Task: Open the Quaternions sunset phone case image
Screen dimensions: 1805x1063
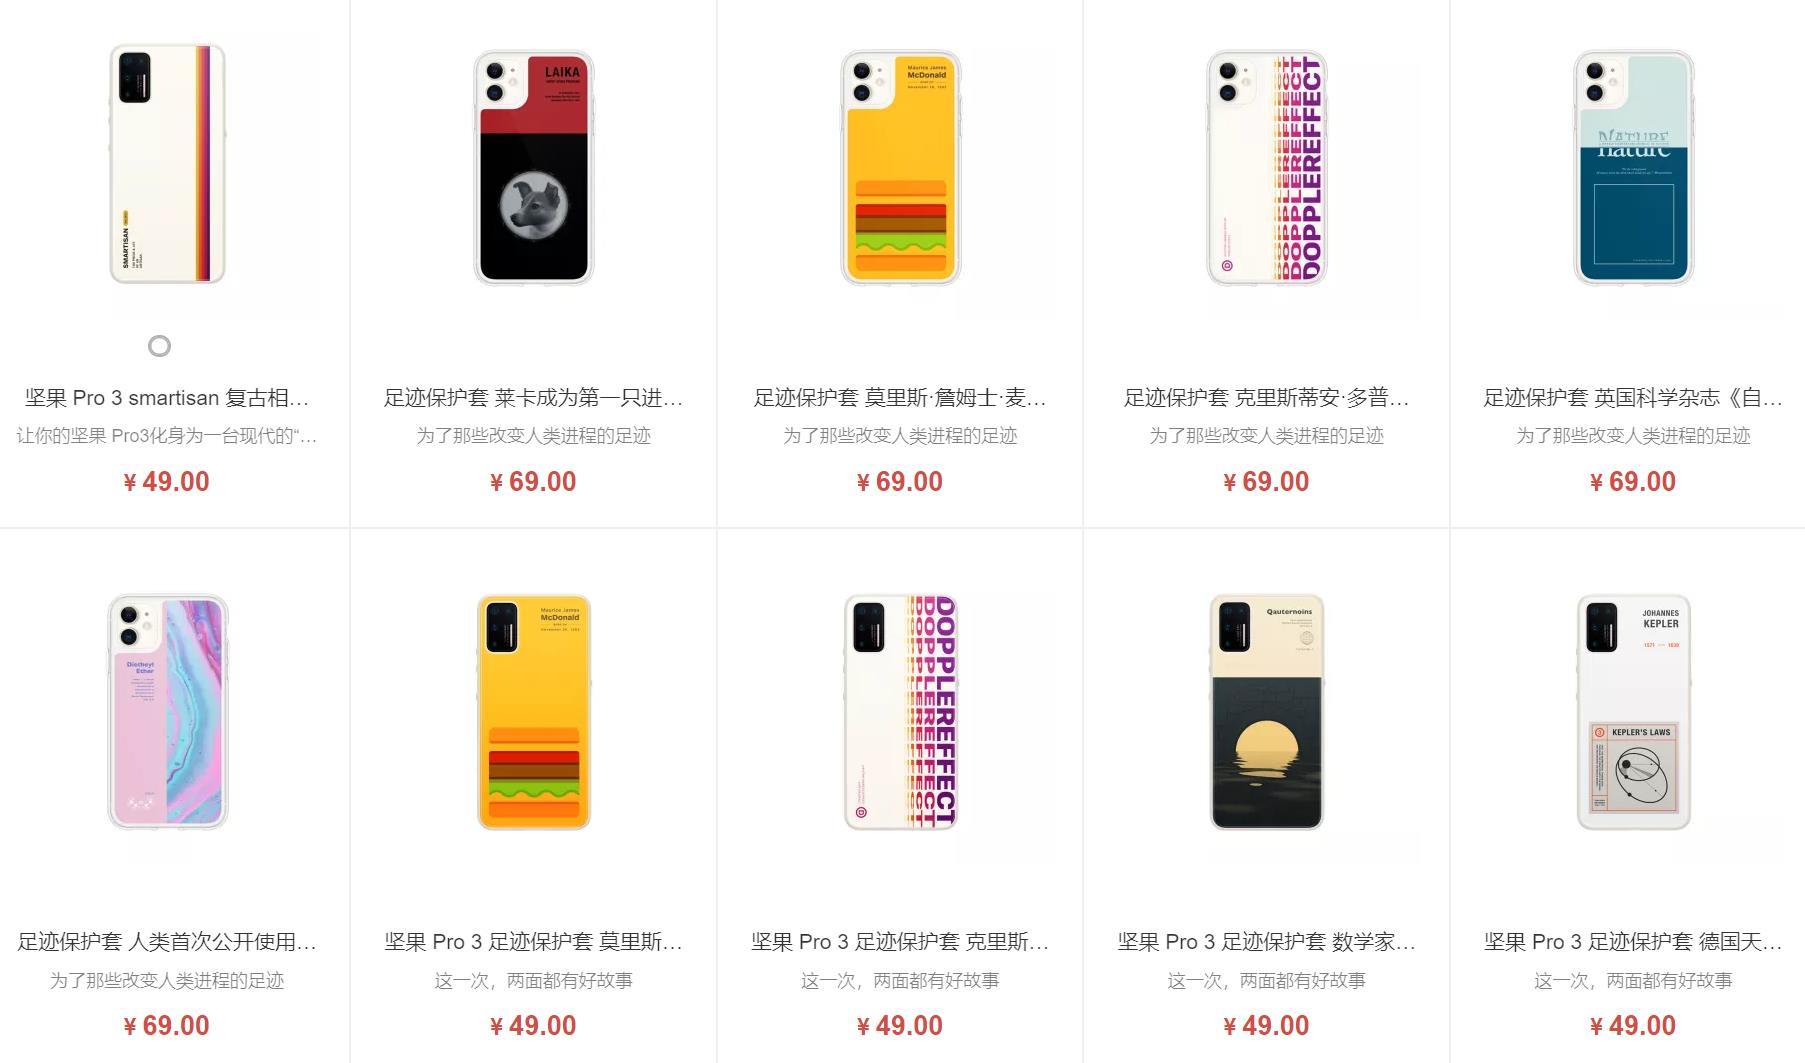Action: (x=1266, y=712)
